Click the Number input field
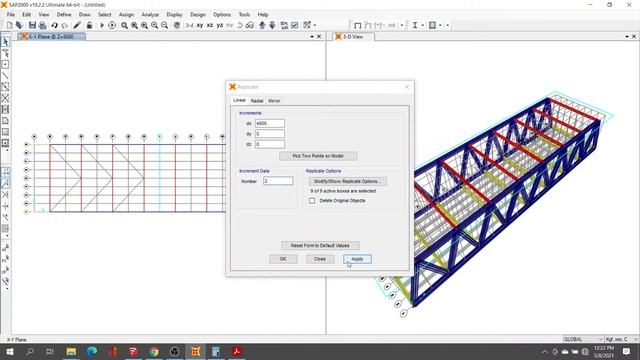 coord(278,181)
